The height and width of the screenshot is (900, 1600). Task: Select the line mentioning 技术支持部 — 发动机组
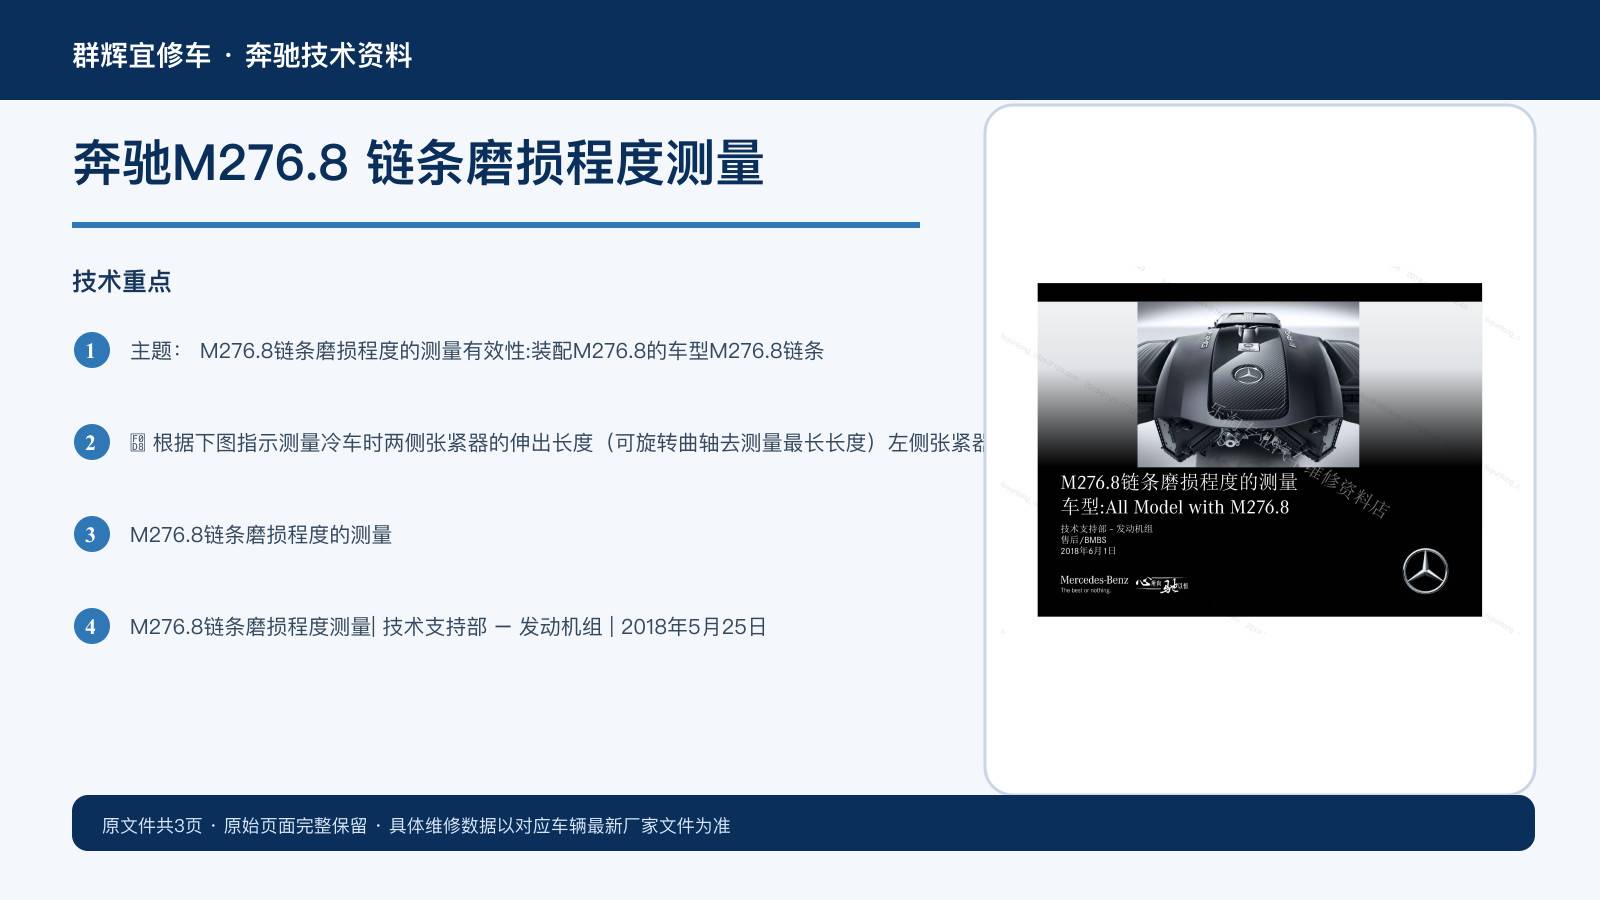[448, 627]
